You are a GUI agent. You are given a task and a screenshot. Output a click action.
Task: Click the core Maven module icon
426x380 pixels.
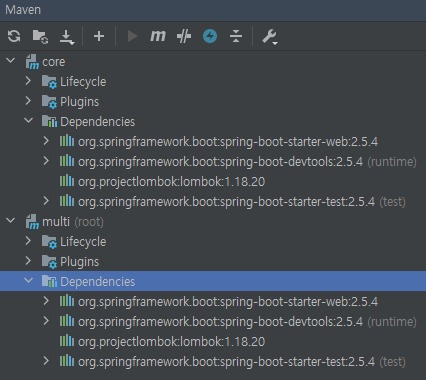[x=32, y=62]
